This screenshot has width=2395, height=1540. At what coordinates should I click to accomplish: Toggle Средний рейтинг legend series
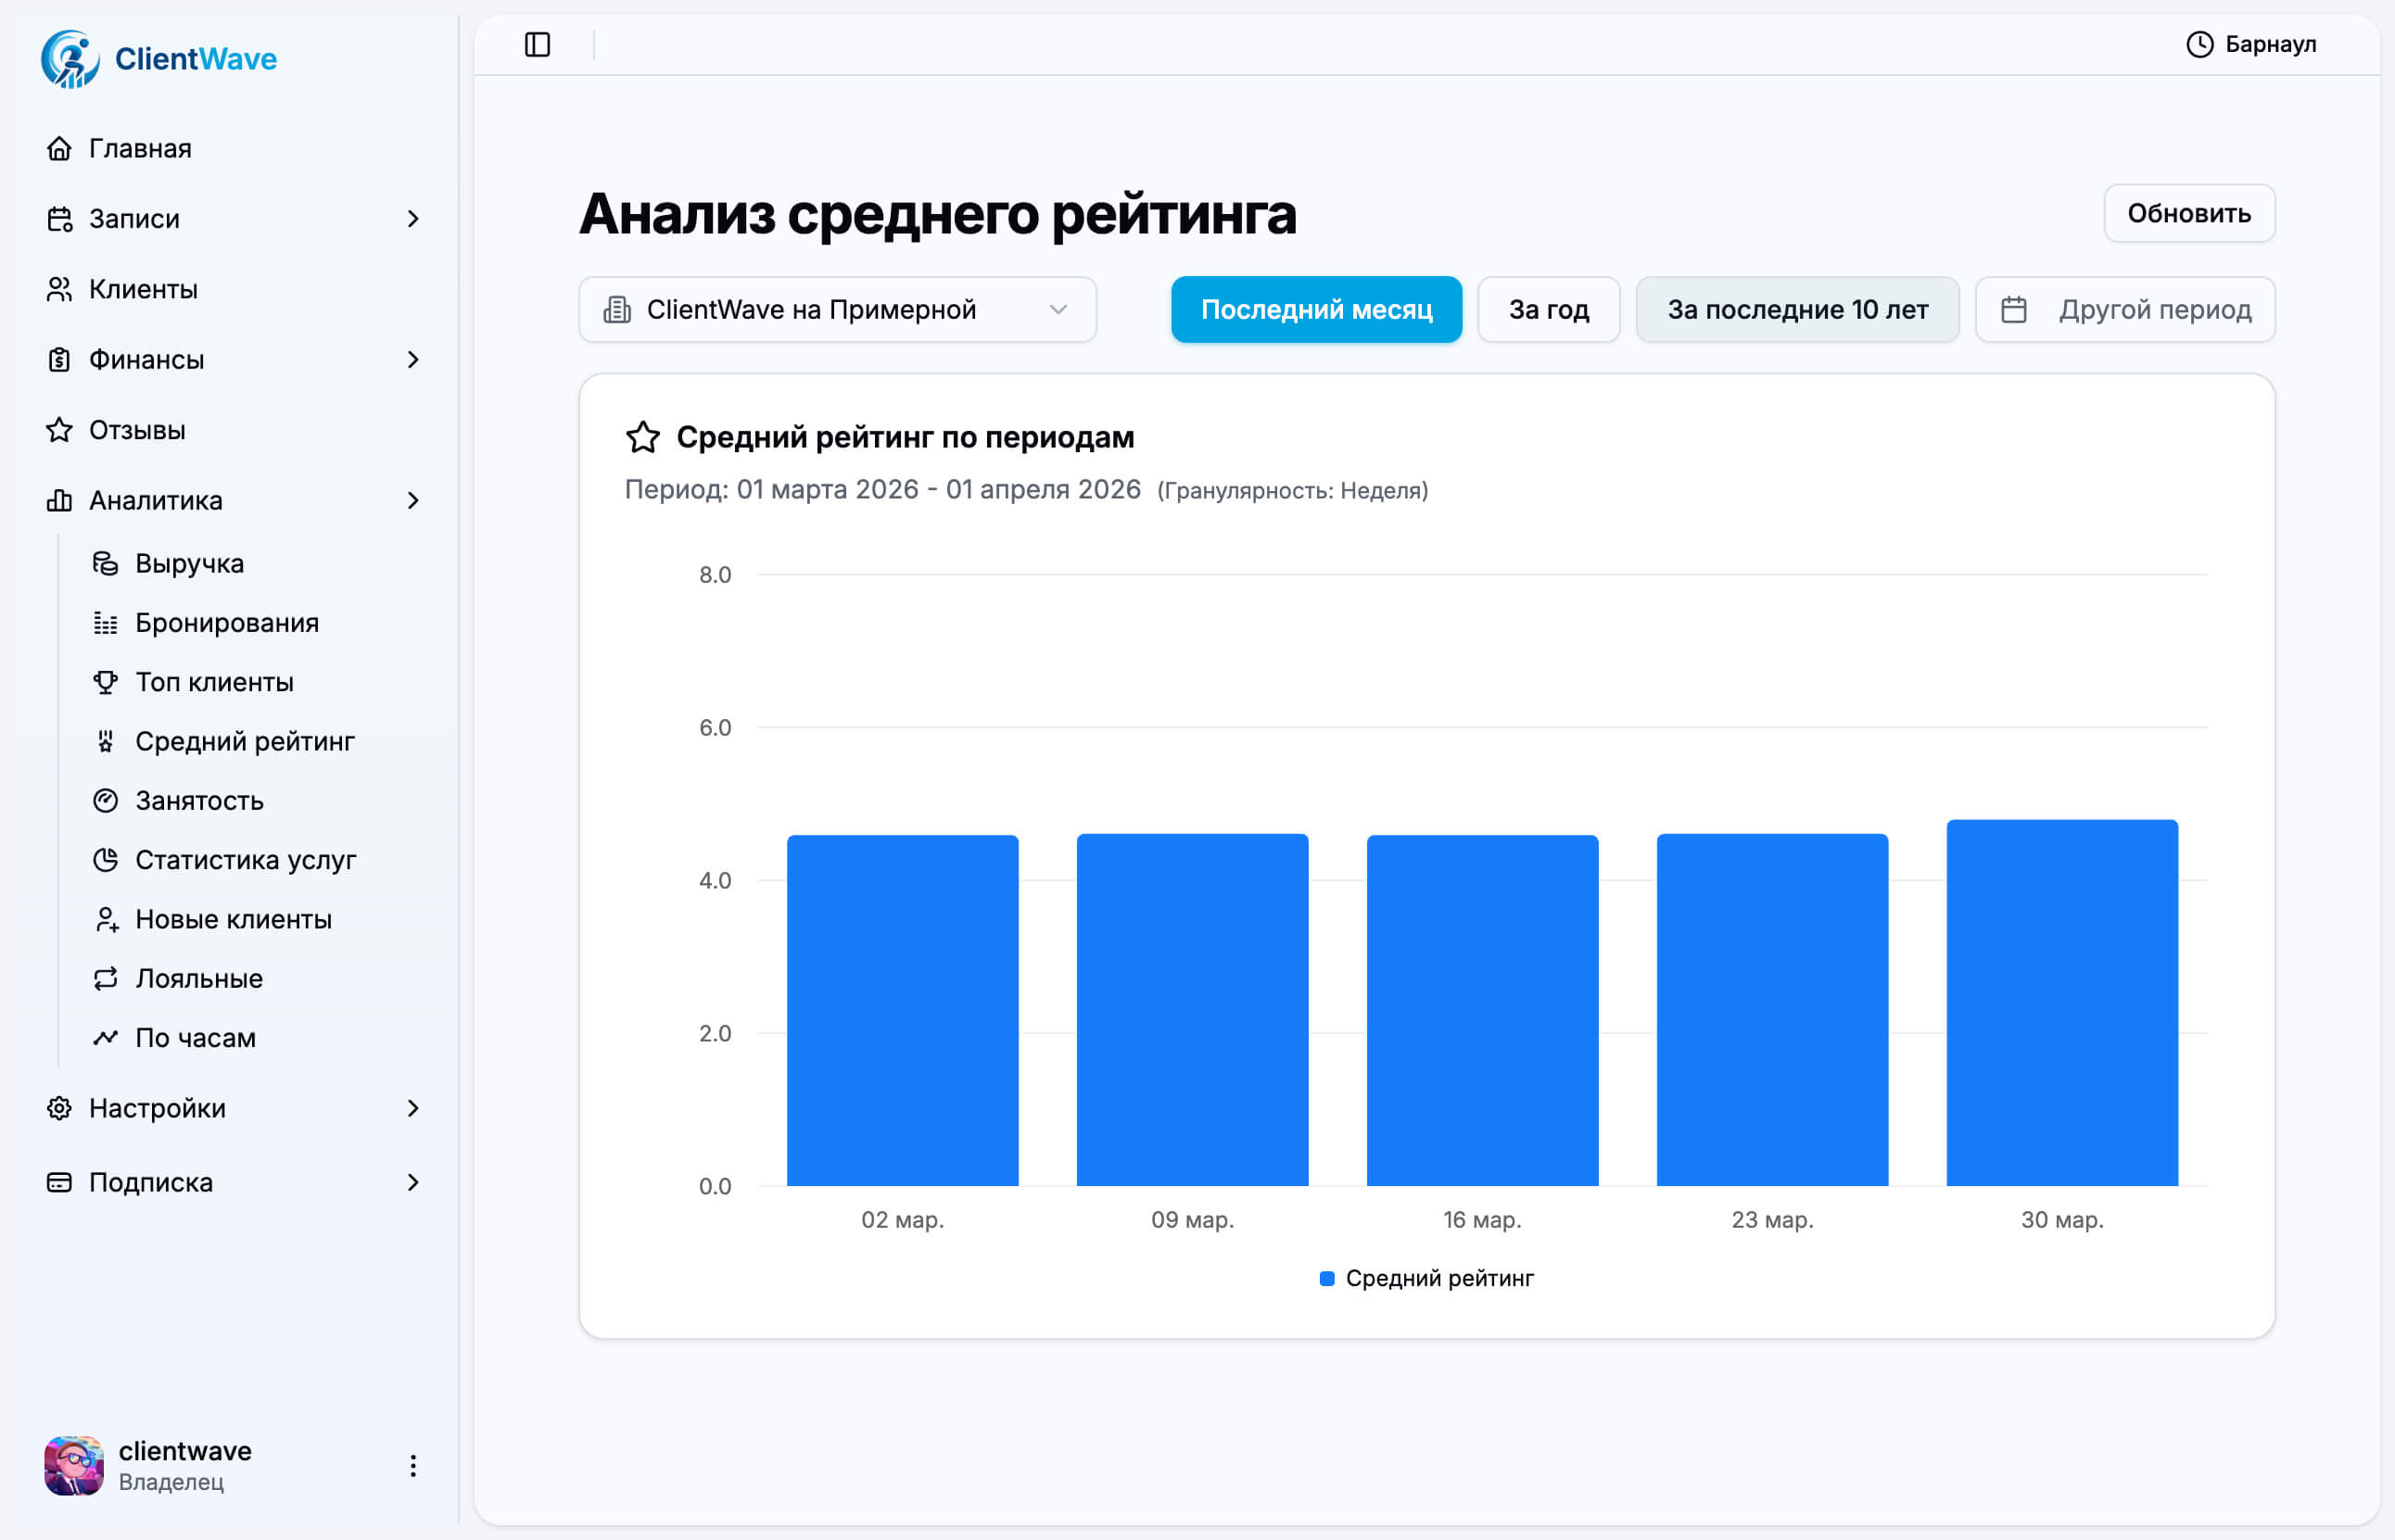coord(1427,1279)
